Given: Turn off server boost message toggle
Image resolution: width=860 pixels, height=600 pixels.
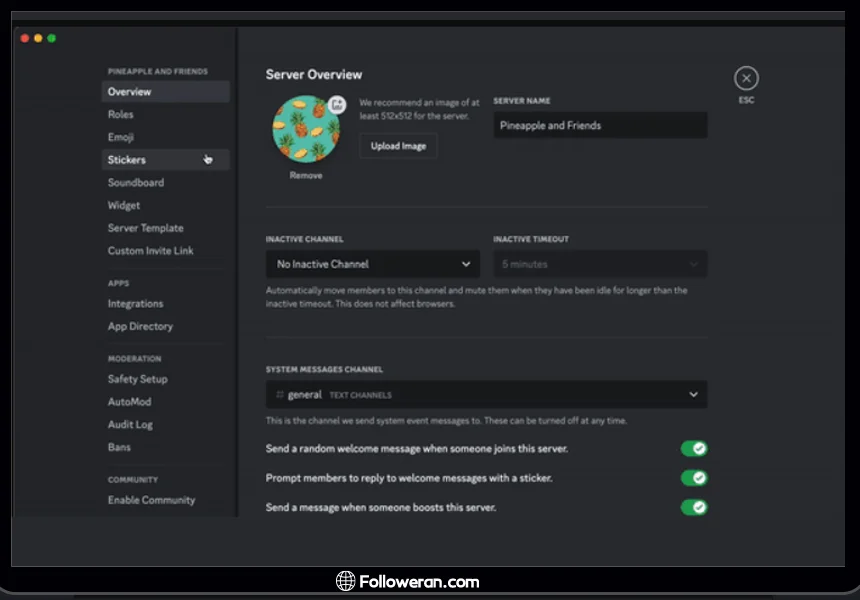Looking at the screenshot, I should coord(693,507).
